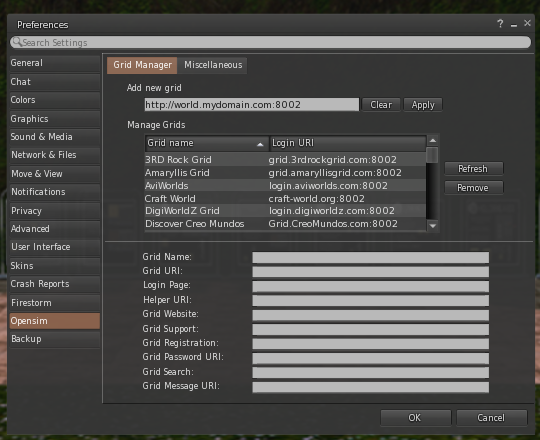The image size is (540, 440).
Task: Open the Firestorm preferences section
Action: coord(54,303)
